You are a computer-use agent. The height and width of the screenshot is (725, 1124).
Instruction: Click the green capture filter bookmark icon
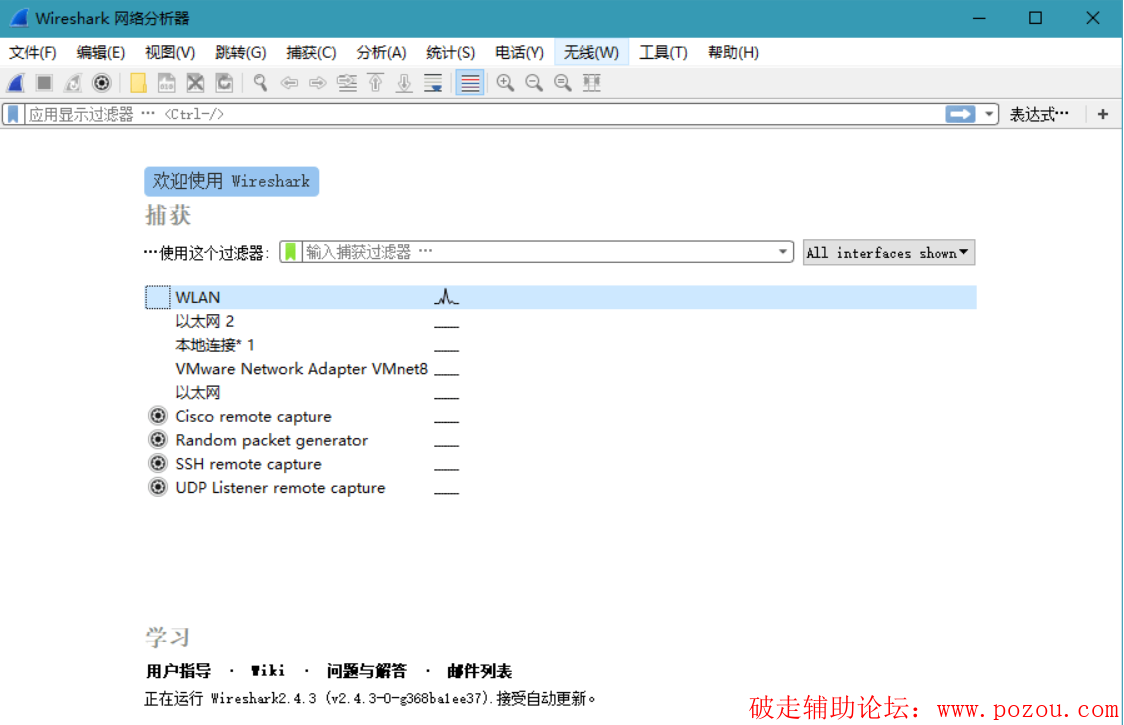coord(290,252)
